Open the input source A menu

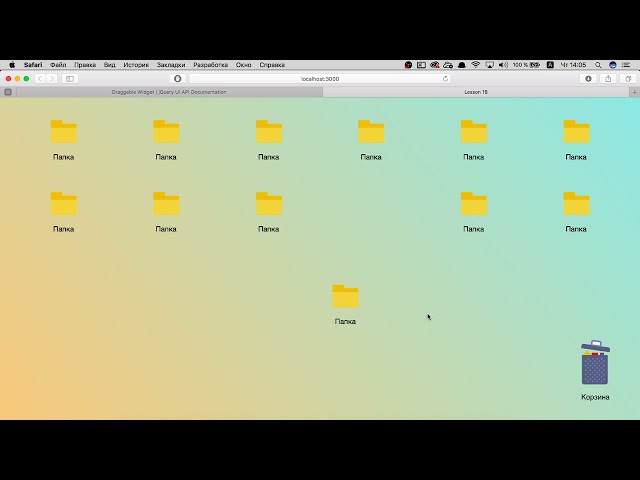click(x=550, y=65)
